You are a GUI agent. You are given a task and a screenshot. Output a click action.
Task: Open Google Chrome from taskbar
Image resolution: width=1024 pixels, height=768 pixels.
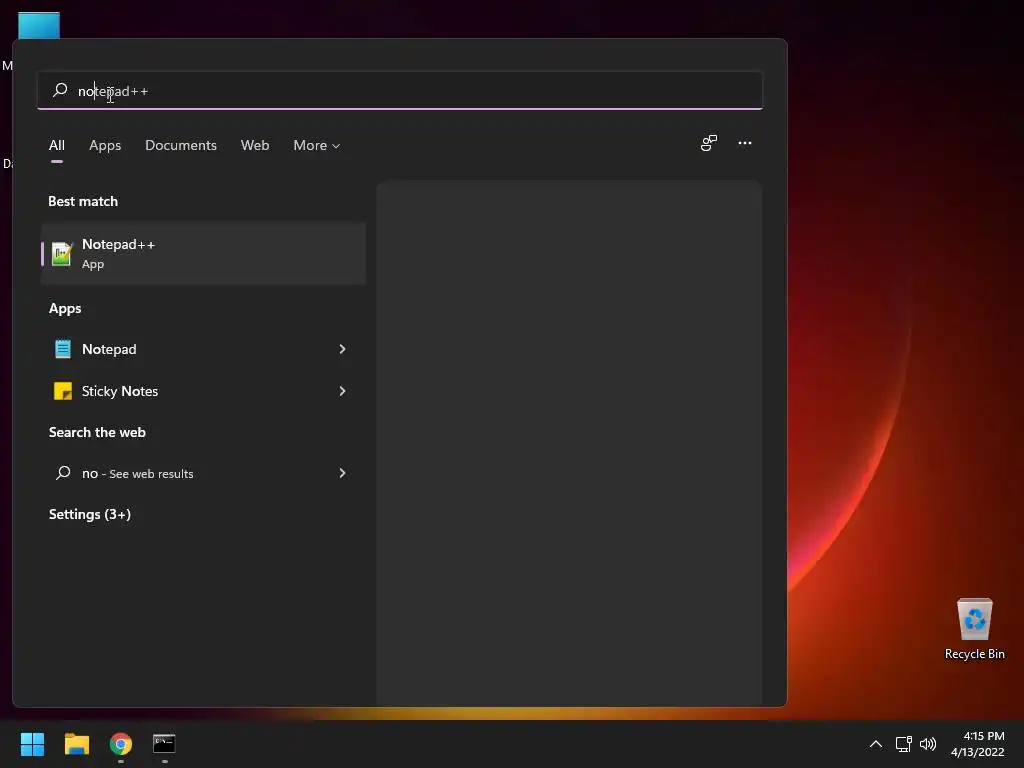tap(121, 744)
